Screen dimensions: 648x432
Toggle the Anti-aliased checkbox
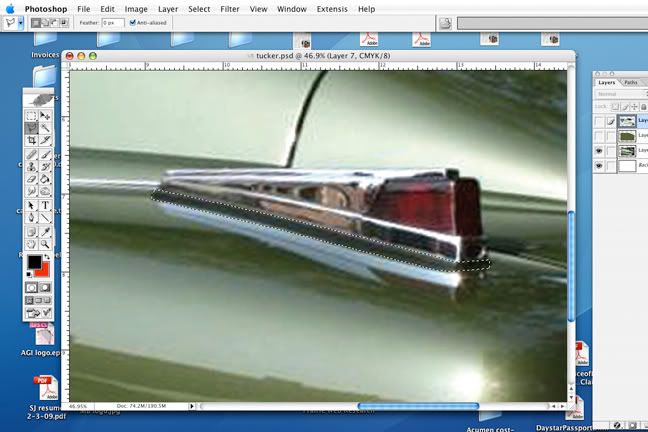133,23
